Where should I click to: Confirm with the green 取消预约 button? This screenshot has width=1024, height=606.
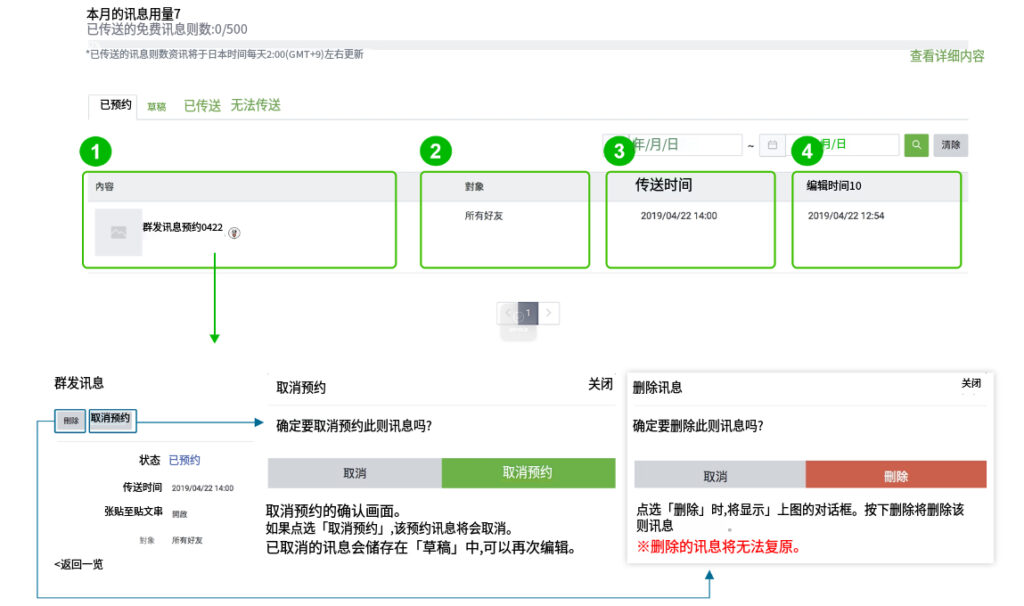[x=530, y=471]
